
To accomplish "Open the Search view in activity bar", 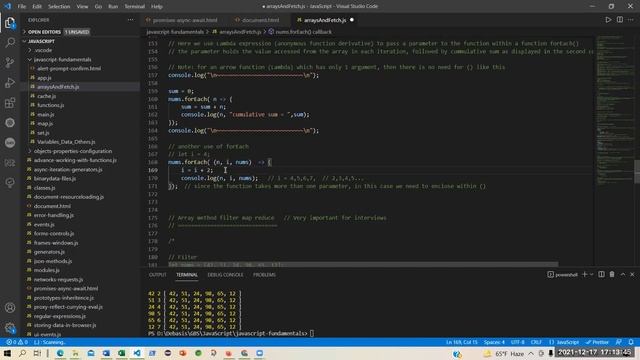I will pyautogui.click(x=10, y=42).
